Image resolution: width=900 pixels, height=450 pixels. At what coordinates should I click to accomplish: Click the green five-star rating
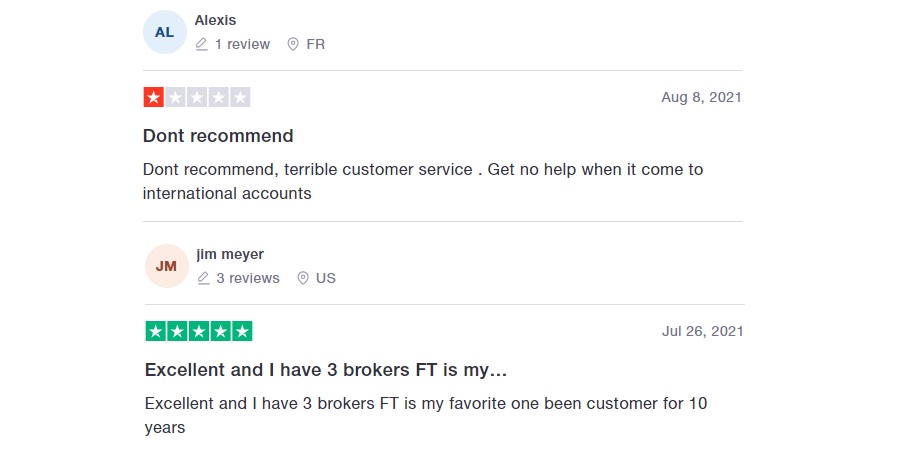tap(199, 331)
